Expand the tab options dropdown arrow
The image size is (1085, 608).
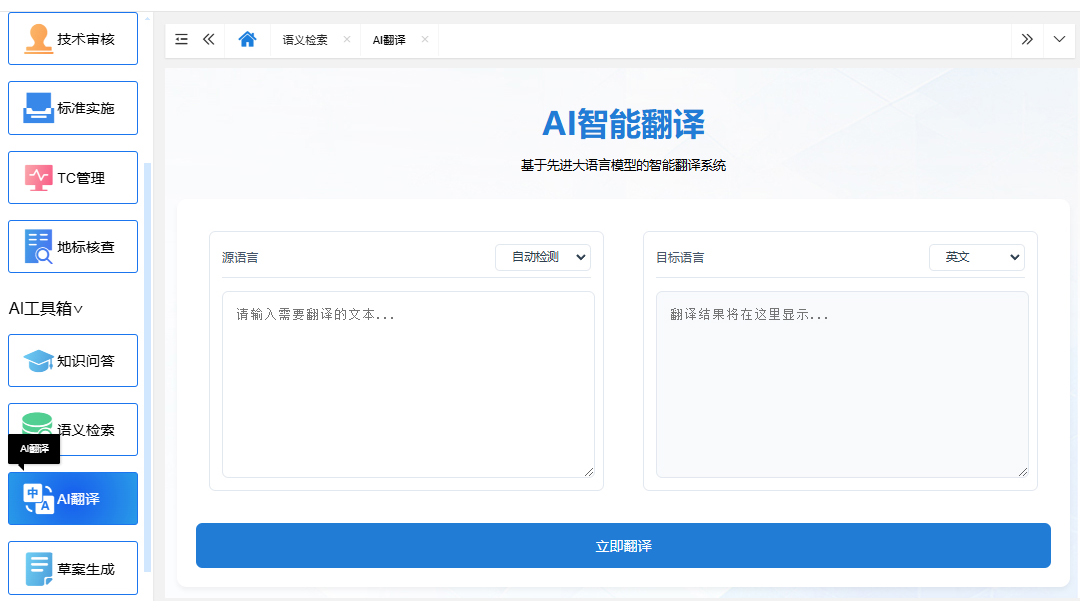click(1060, 40)
